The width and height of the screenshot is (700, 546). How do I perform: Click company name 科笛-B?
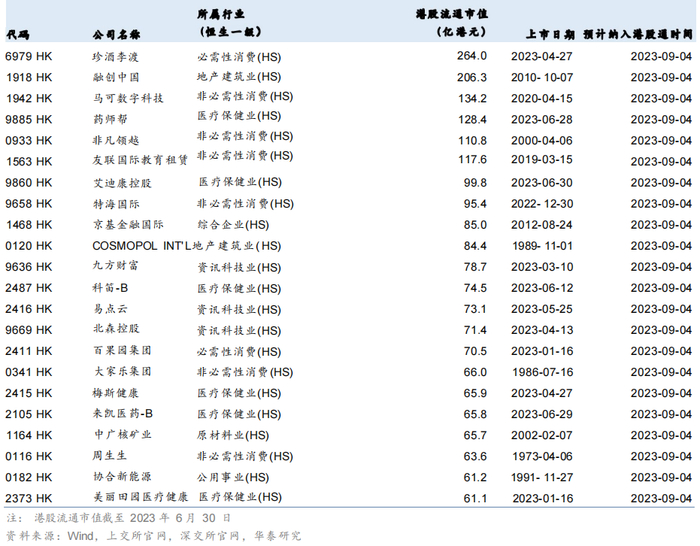110,288
